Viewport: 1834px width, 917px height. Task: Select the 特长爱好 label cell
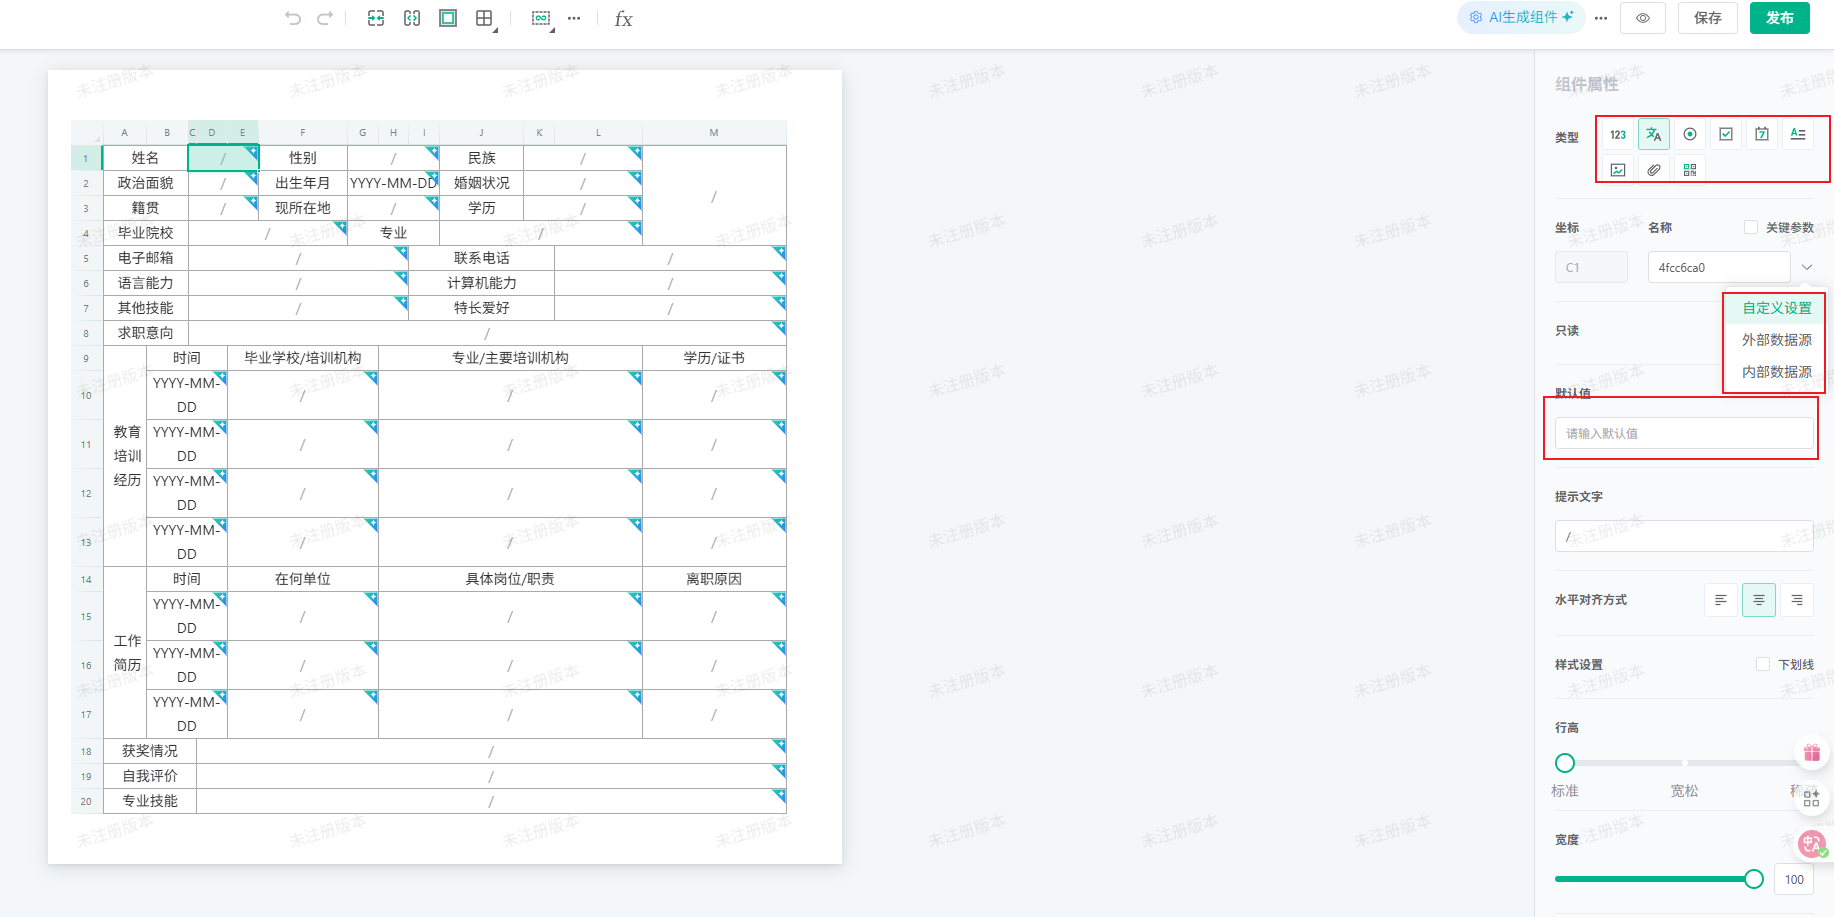pyautogui.click(x=481, y=308)
